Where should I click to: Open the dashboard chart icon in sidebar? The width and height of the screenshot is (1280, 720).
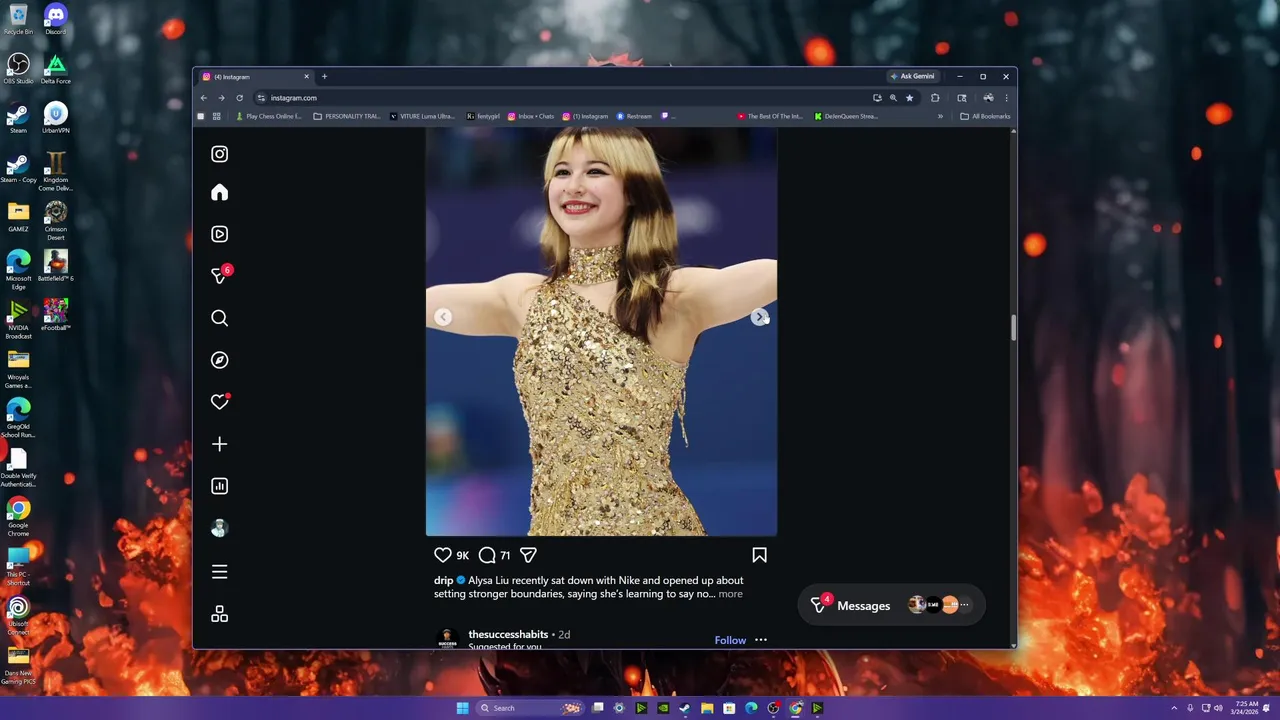coord(220,486)
